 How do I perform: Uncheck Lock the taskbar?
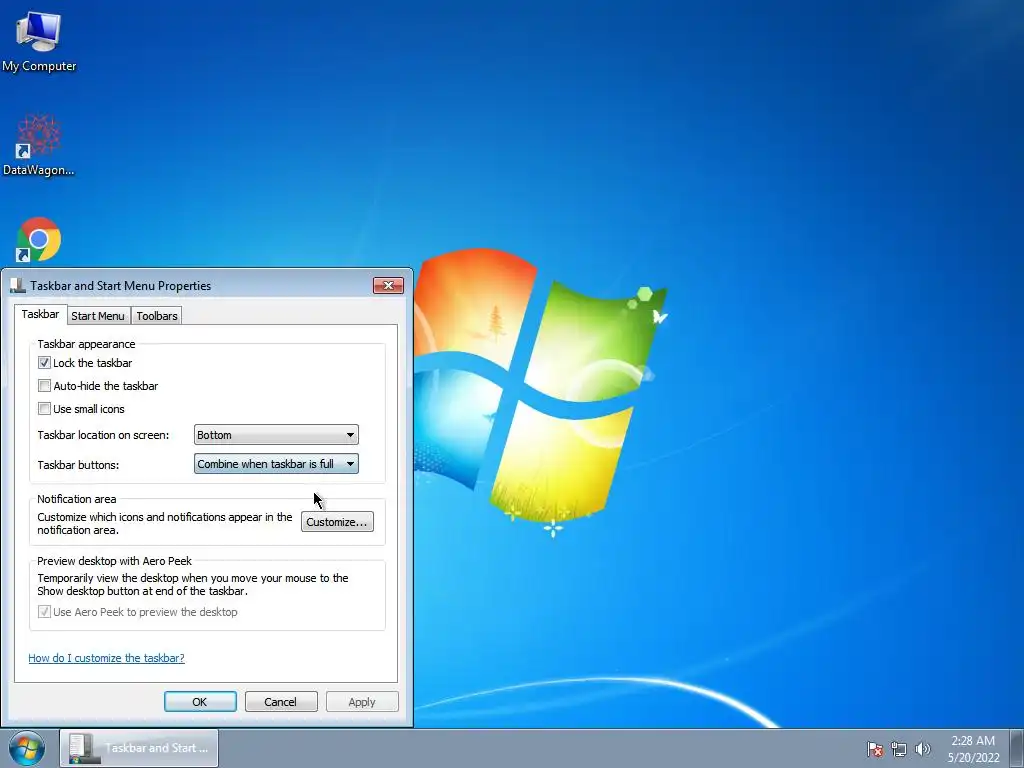pyautogui.click(x=44, y=362)
